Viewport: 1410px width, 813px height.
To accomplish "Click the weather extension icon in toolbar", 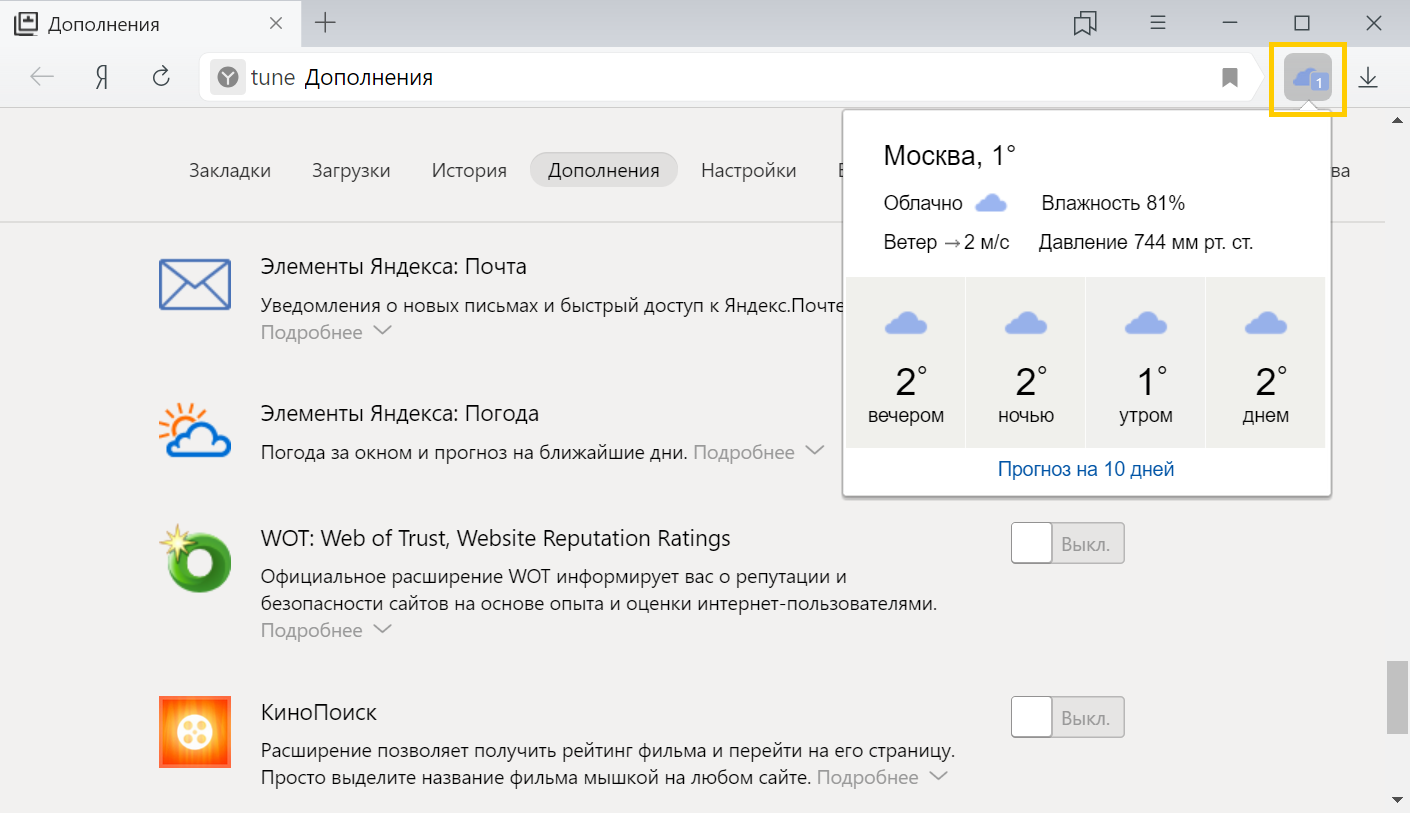I will [x=1307, y=78].
